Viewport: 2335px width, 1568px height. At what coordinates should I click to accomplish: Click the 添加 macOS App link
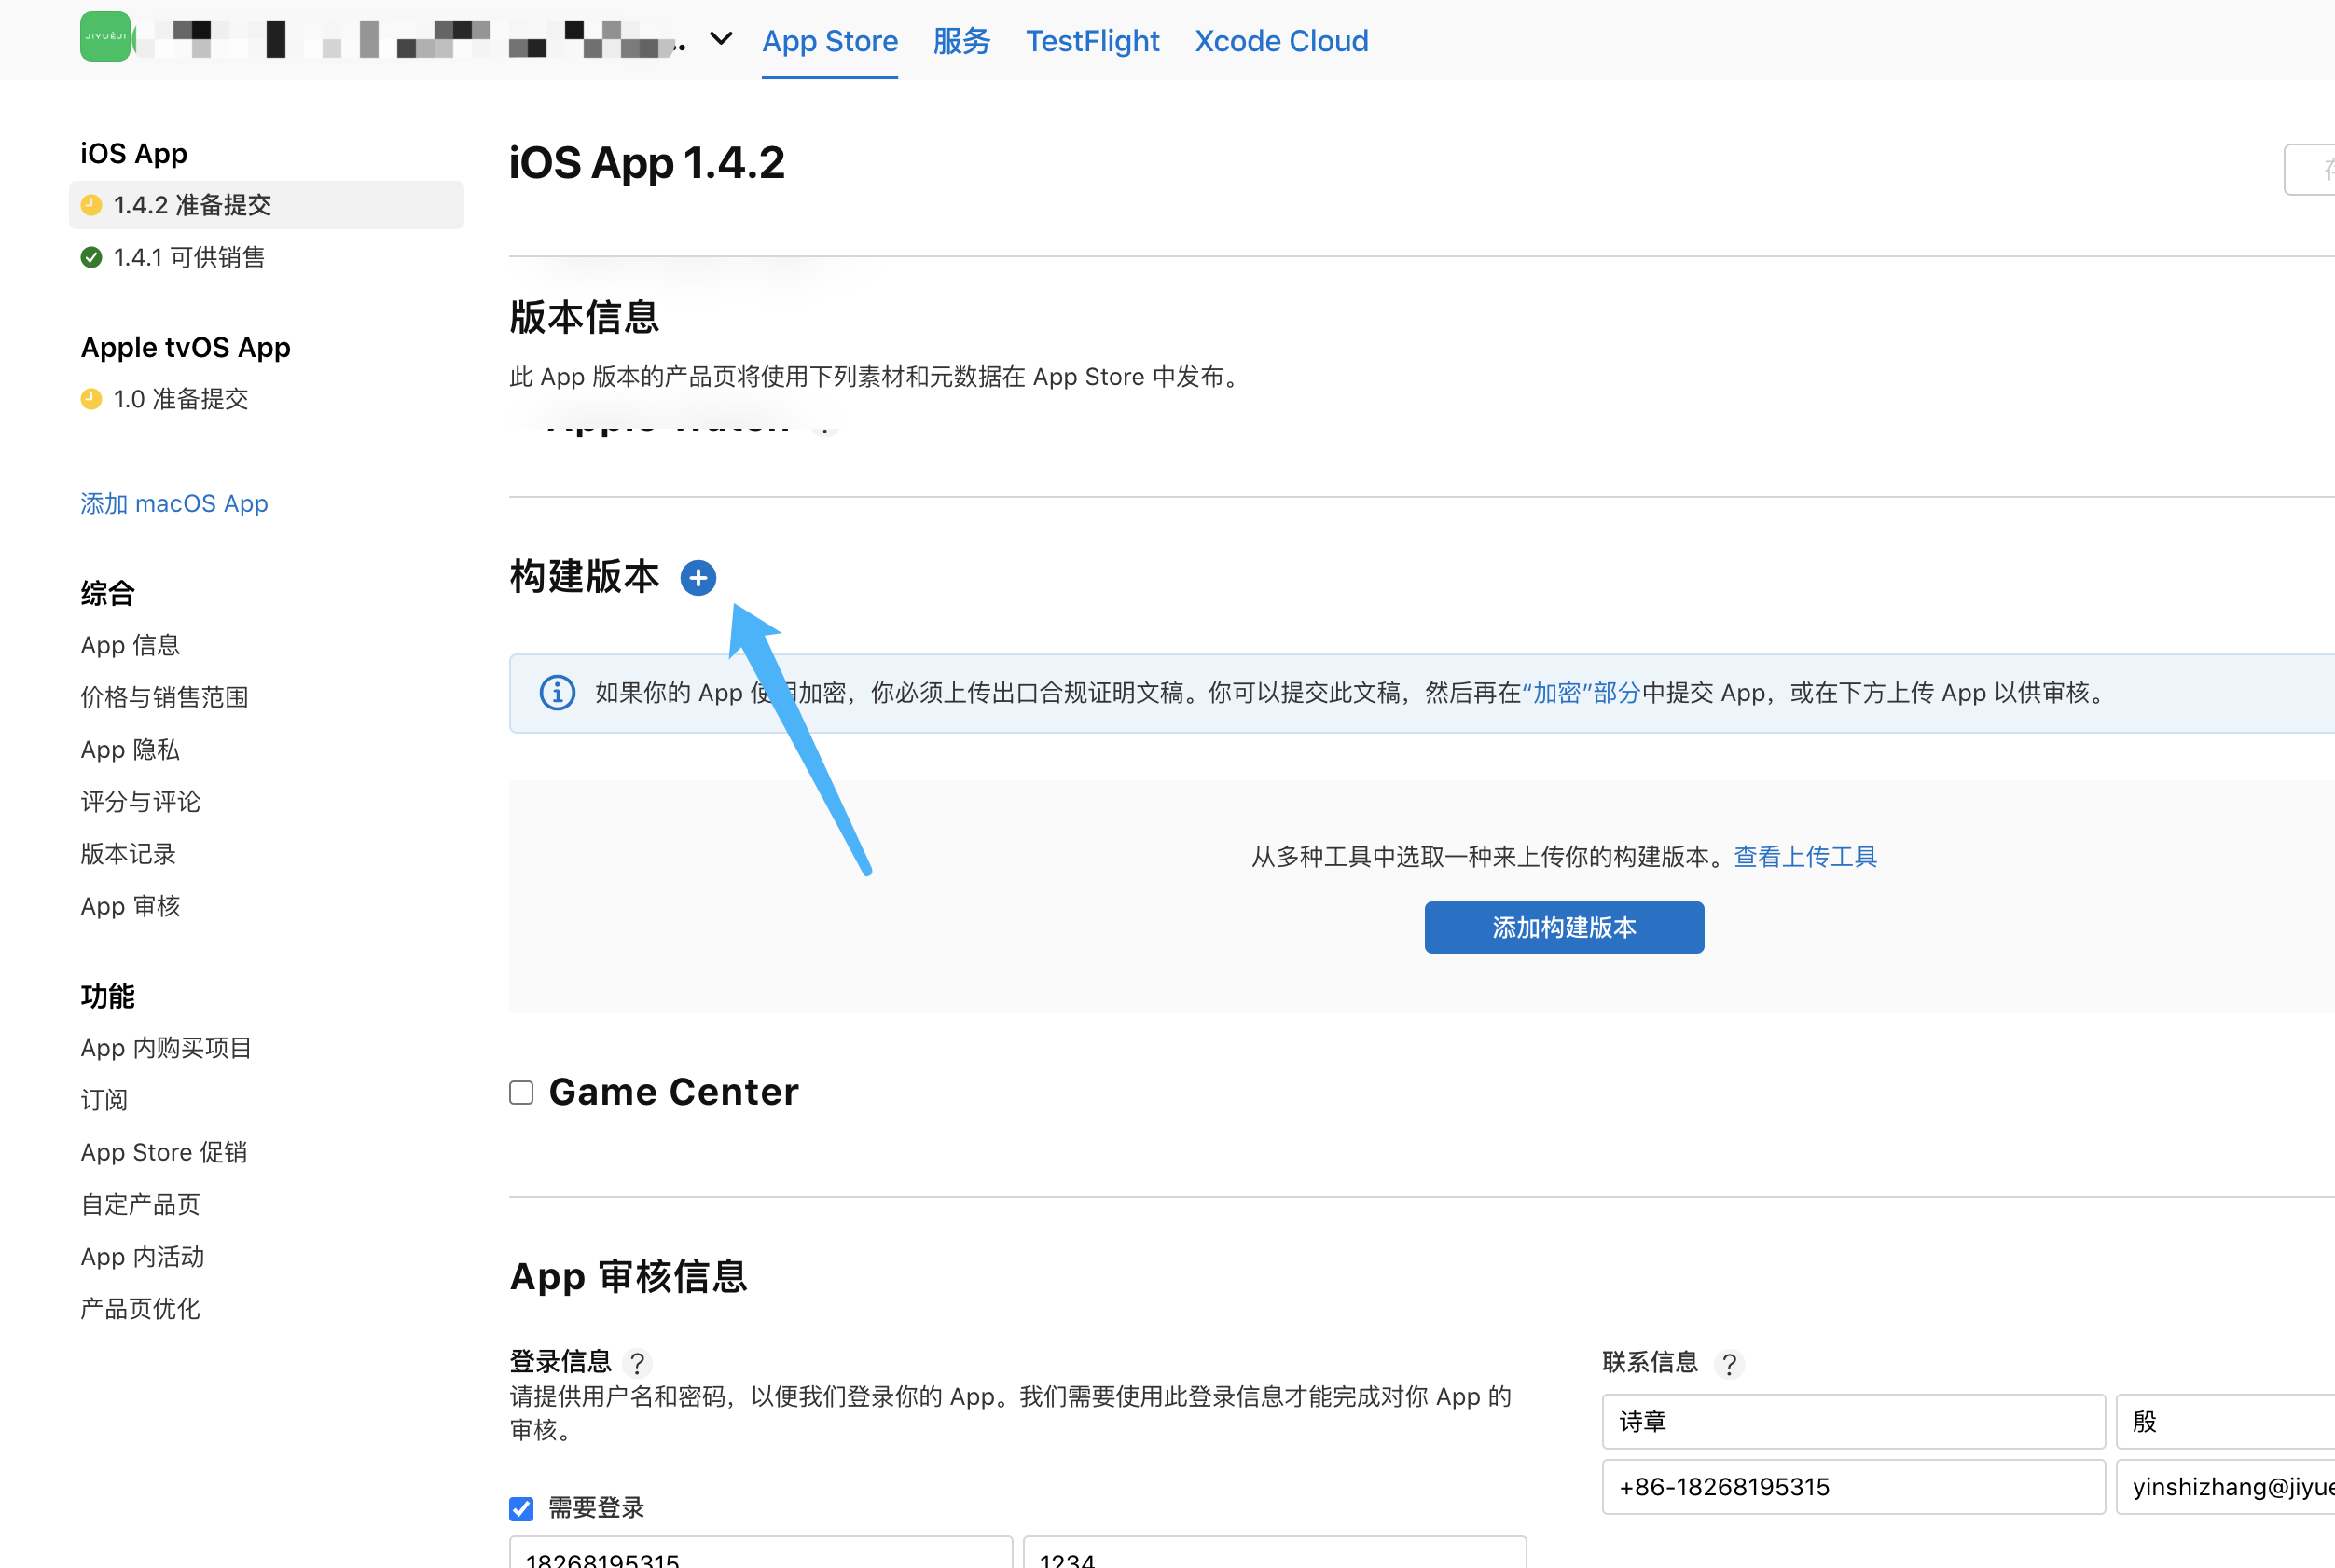point(174,503)
